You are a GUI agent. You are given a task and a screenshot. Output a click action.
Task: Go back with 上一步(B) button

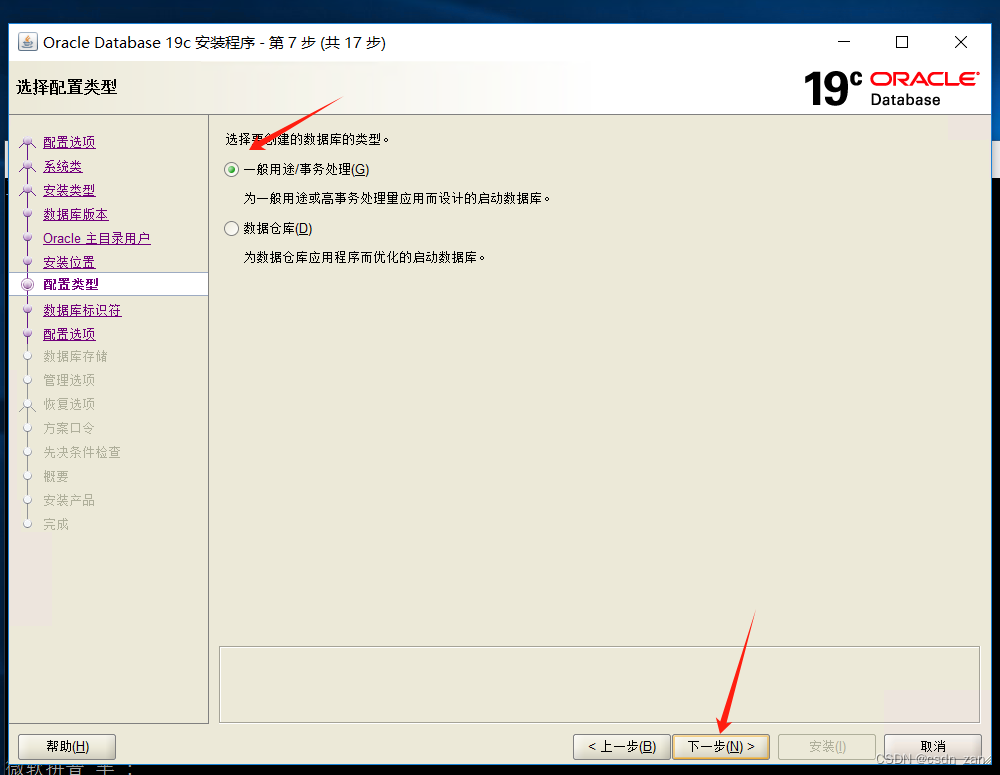[622, 746]
